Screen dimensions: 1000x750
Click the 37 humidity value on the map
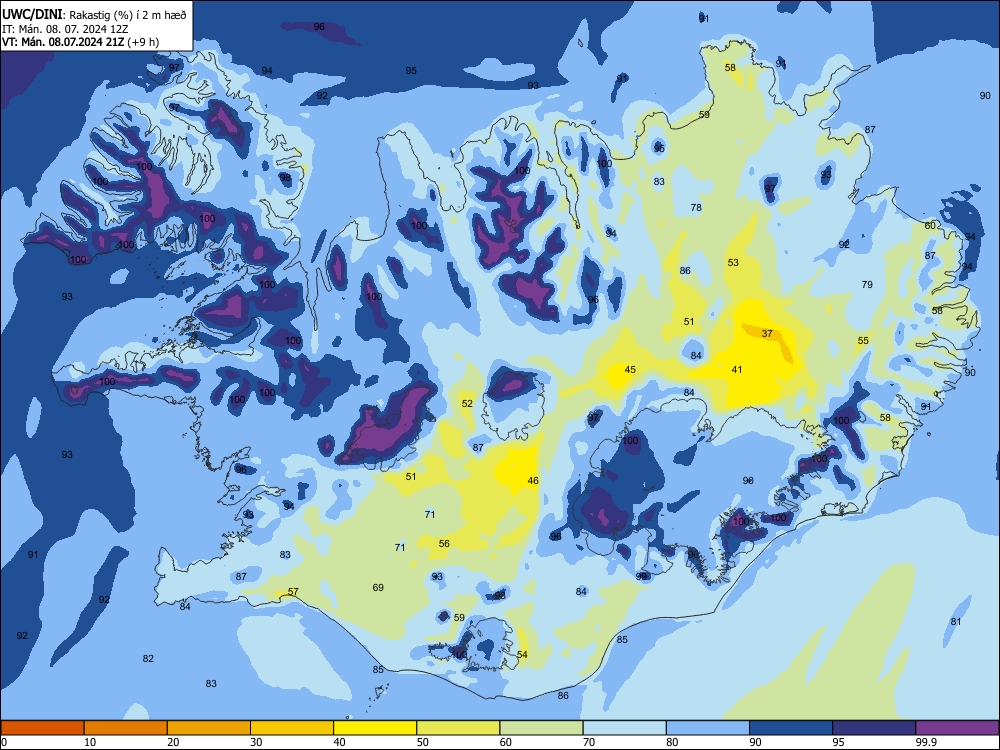pos(767,334)
